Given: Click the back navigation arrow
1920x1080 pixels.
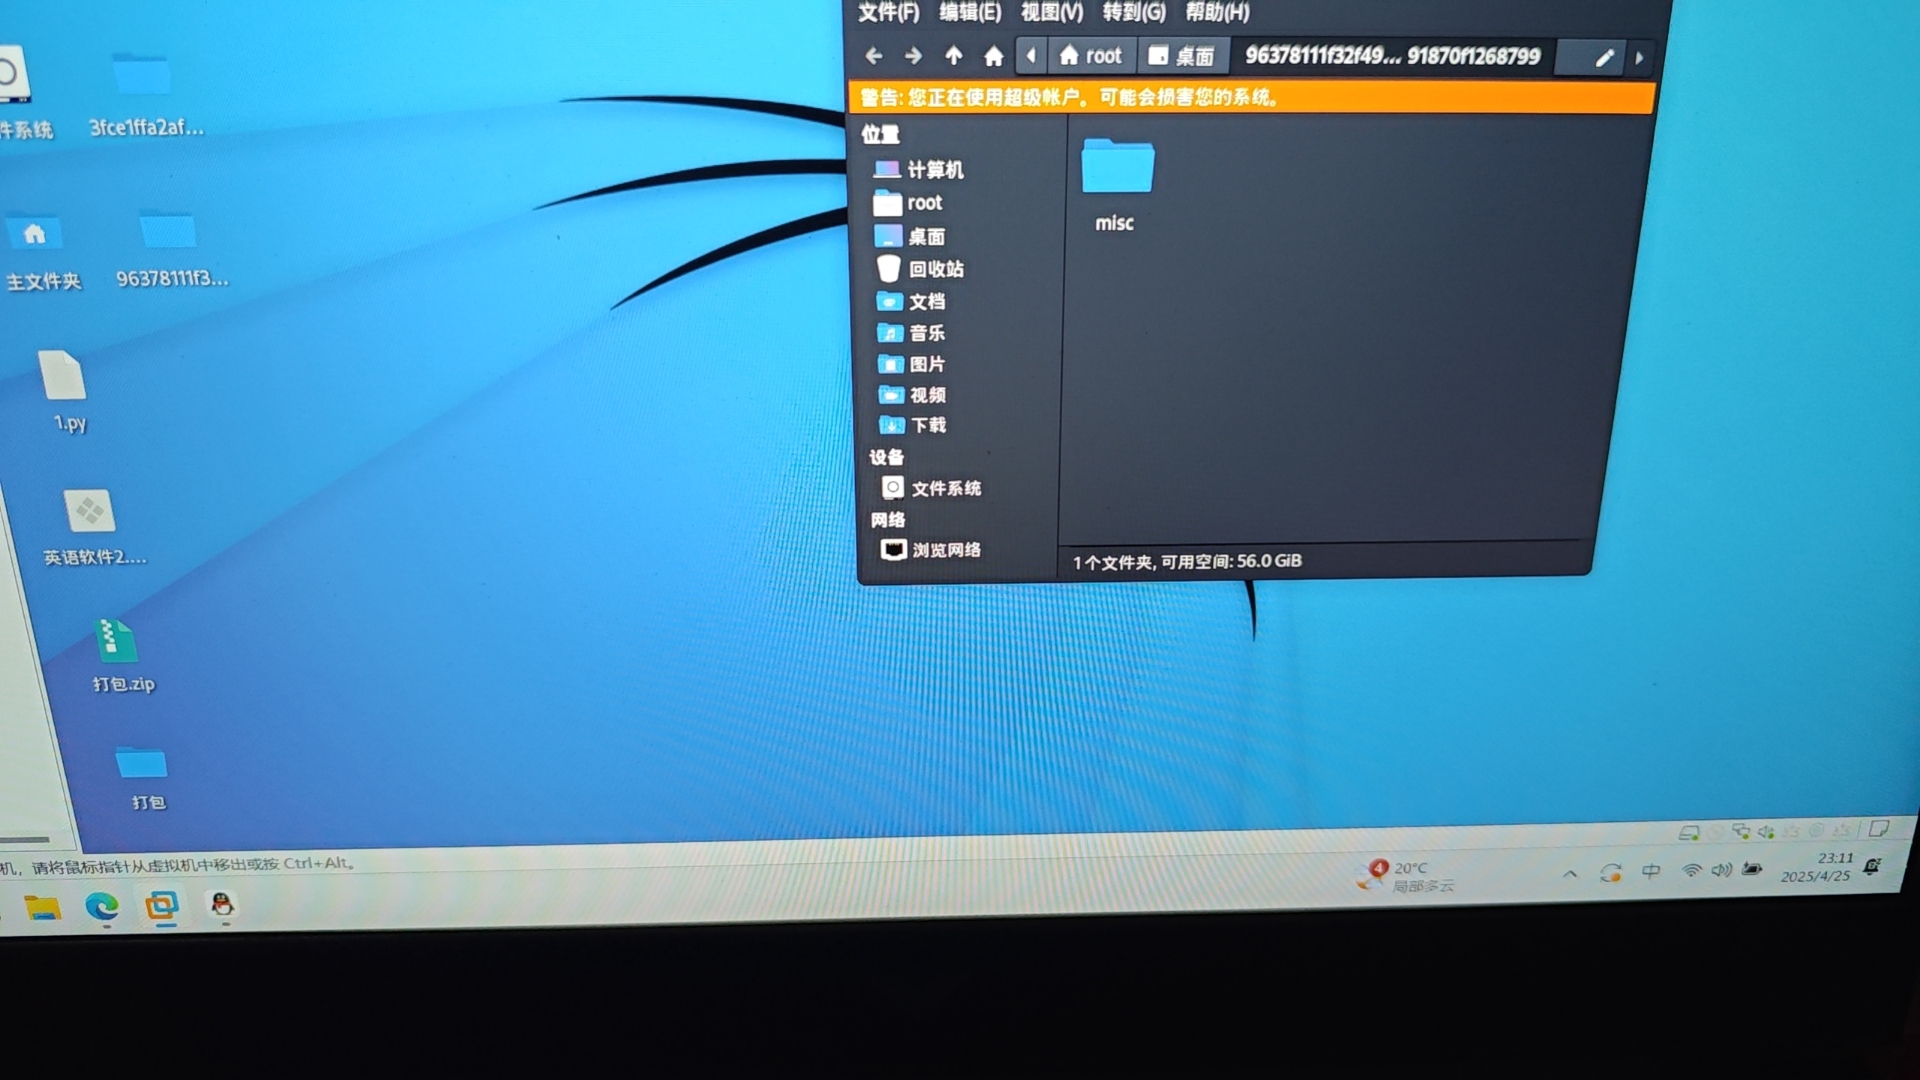Looking at the screenshot, I should (873, 56).
